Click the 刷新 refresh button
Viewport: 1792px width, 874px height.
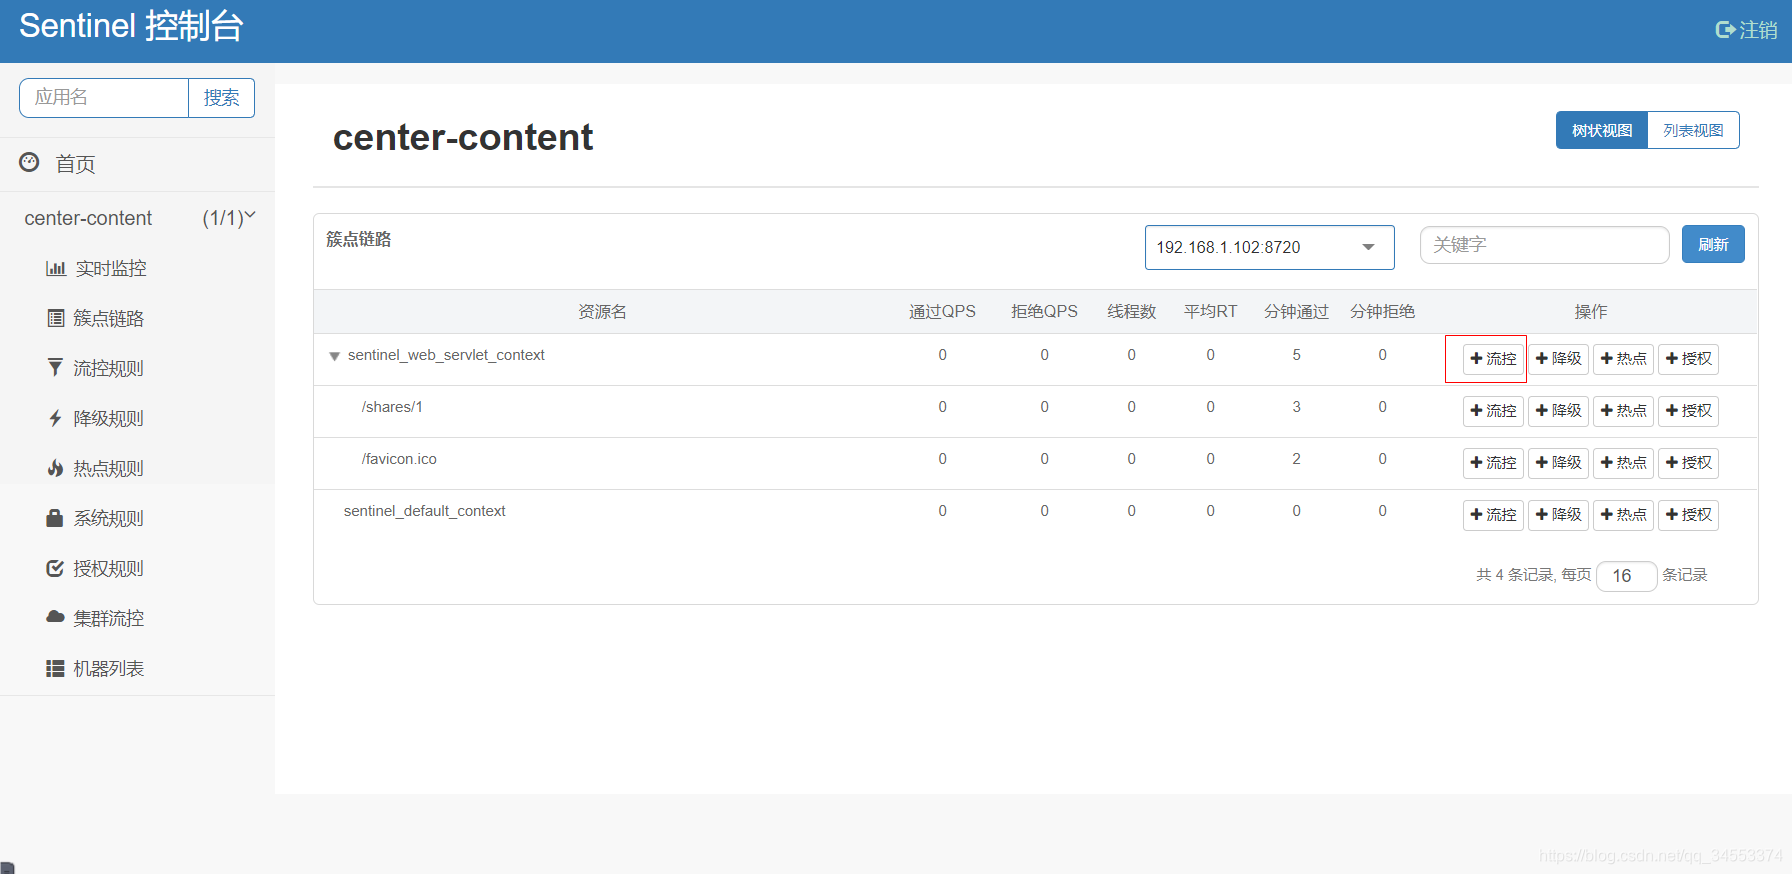pos(1713,244)
